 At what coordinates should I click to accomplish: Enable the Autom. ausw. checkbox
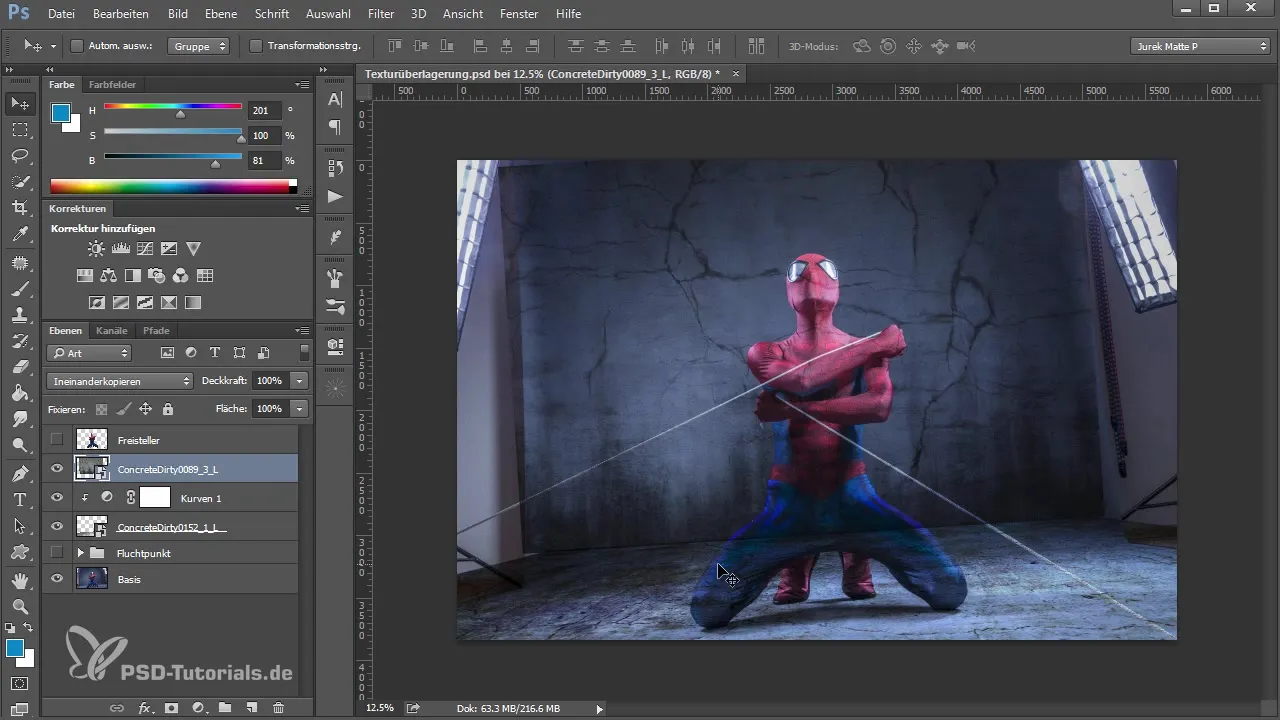(x=77, y=46)
